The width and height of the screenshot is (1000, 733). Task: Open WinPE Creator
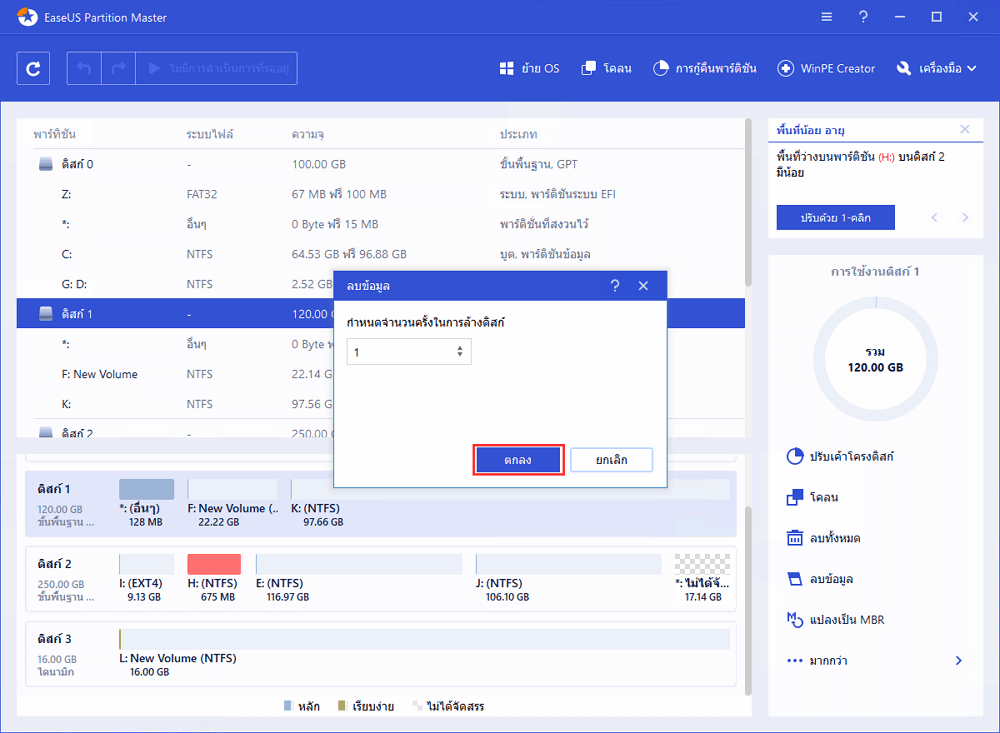[826, 68]
